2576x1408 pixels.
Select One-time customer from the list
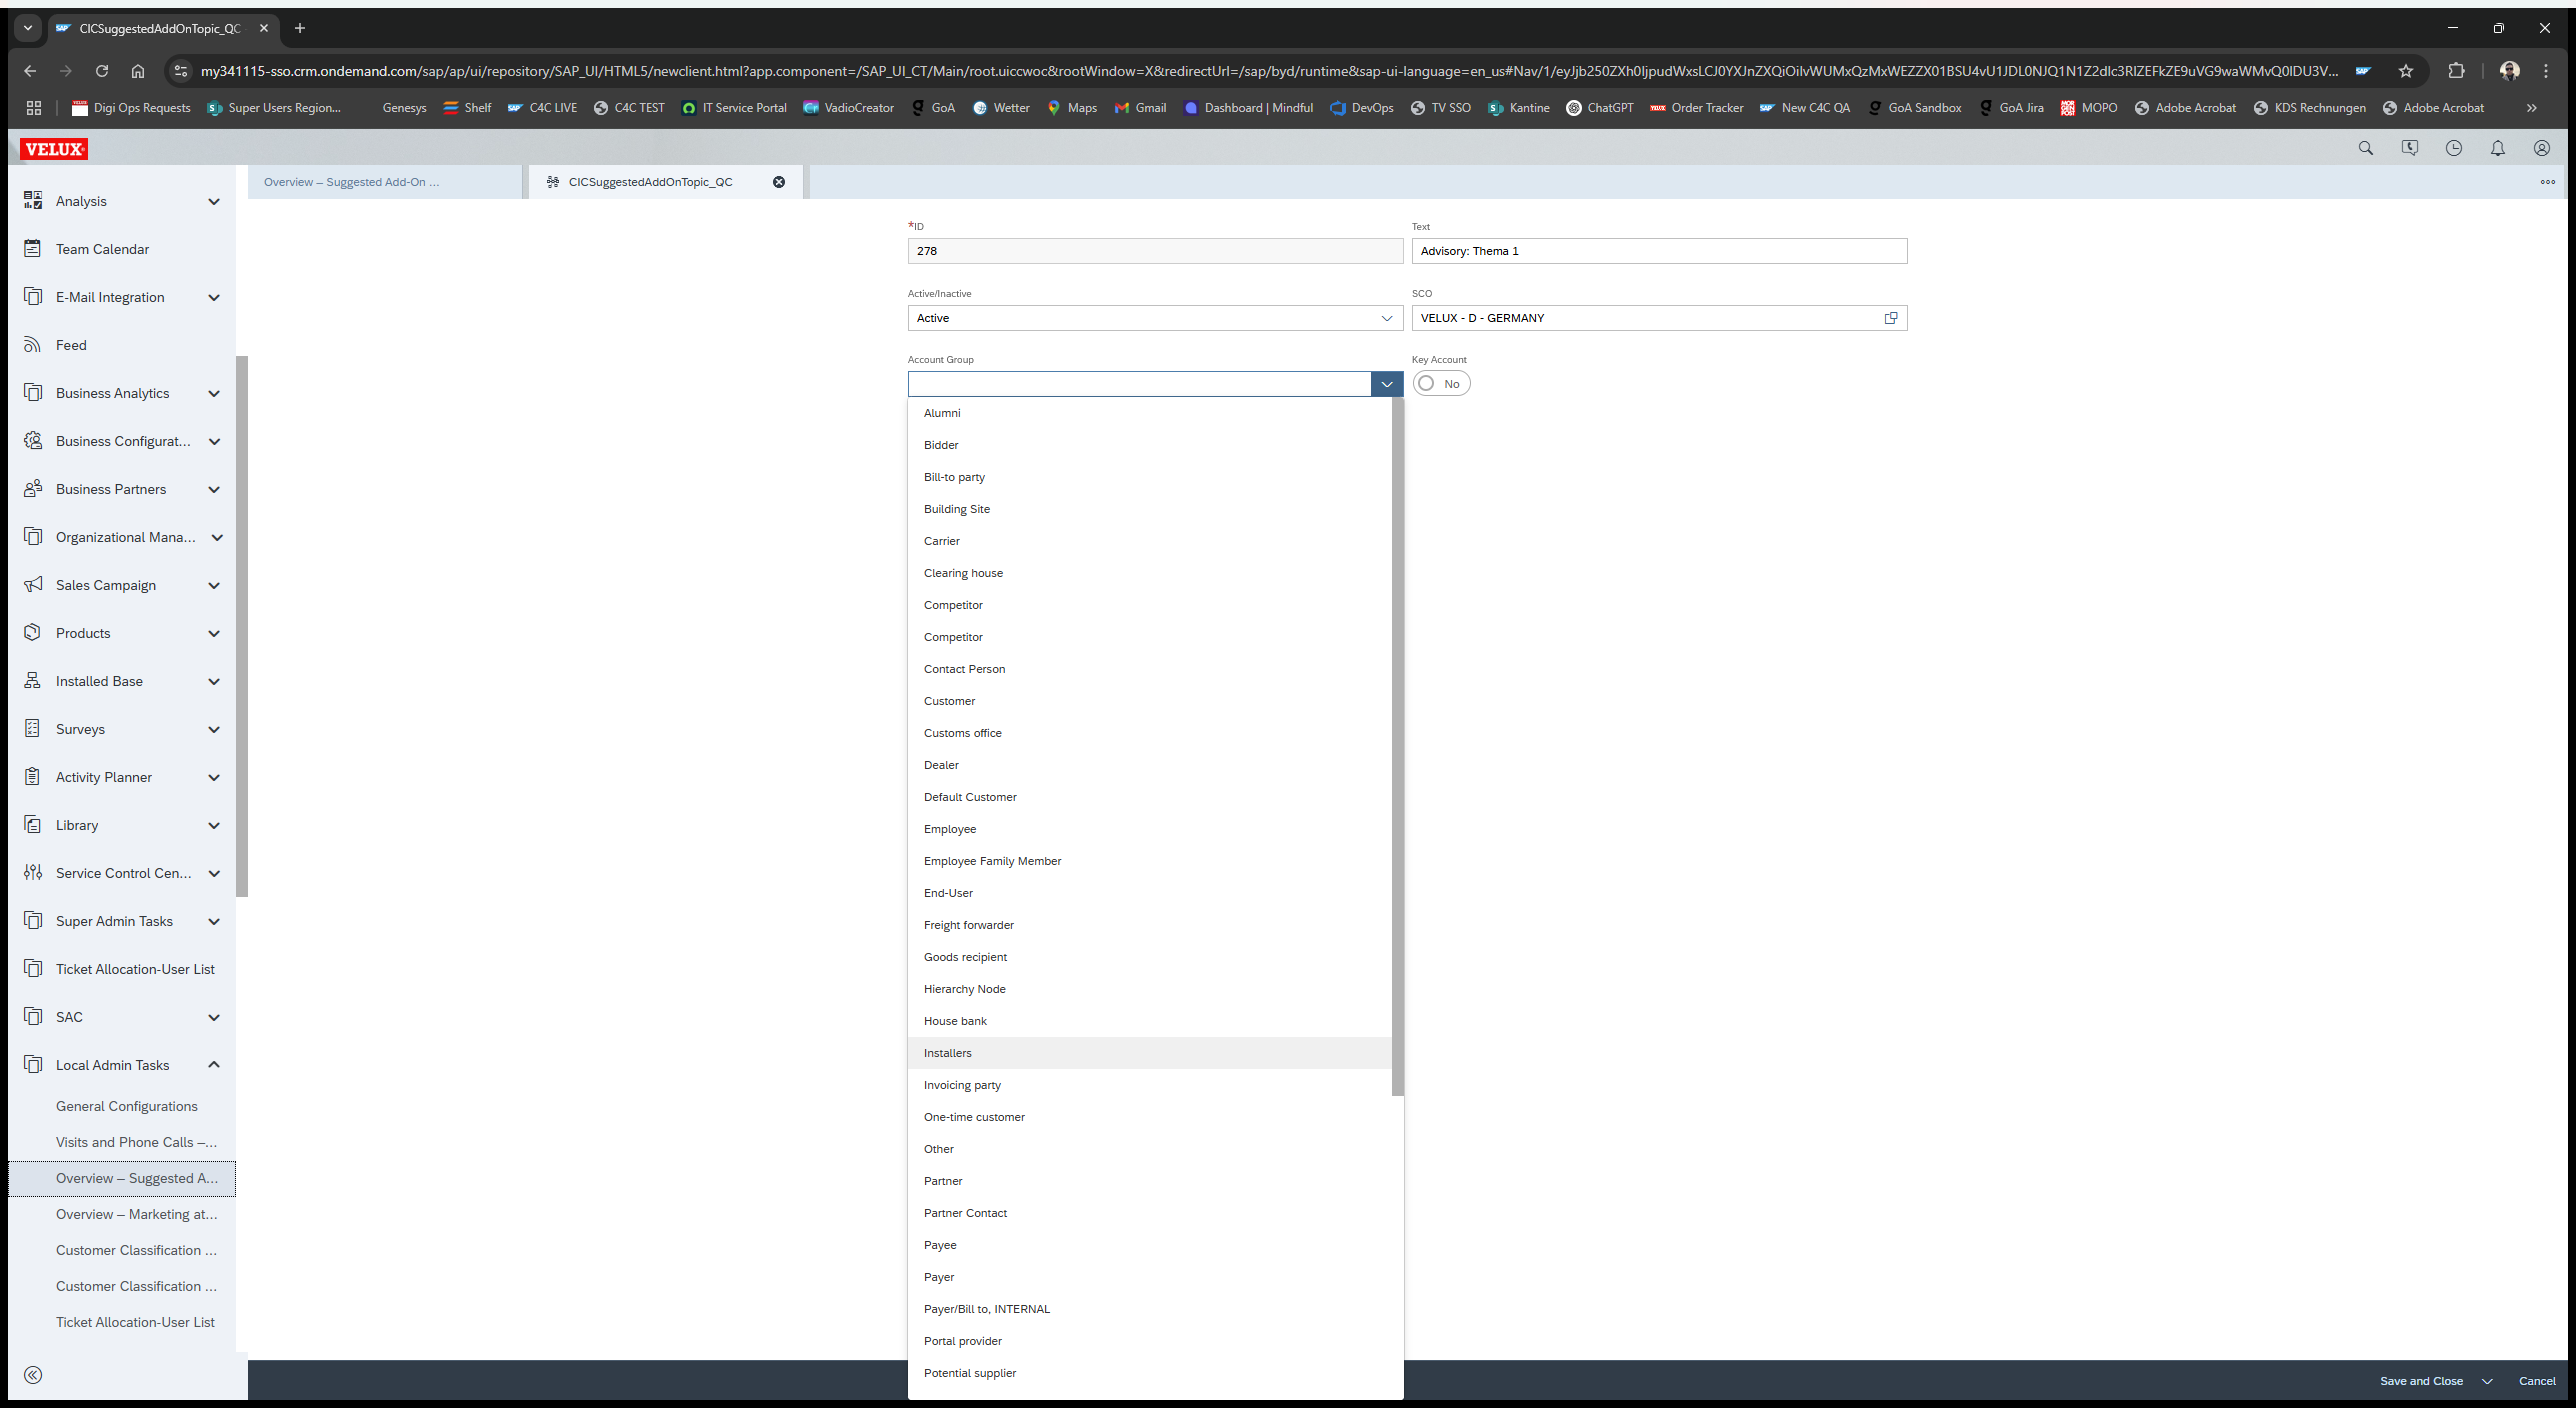coord(1150,1117)
